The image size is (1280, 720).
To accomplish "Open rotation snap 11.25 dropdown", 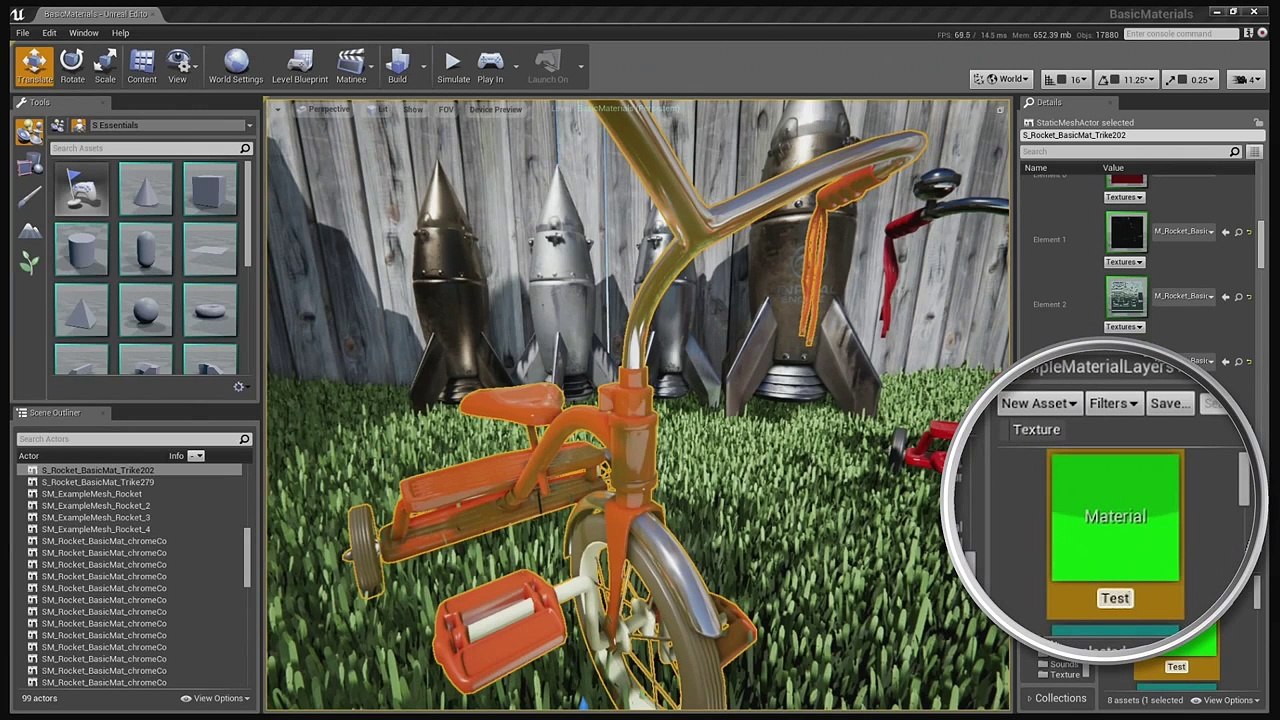I will point(1138,79).
